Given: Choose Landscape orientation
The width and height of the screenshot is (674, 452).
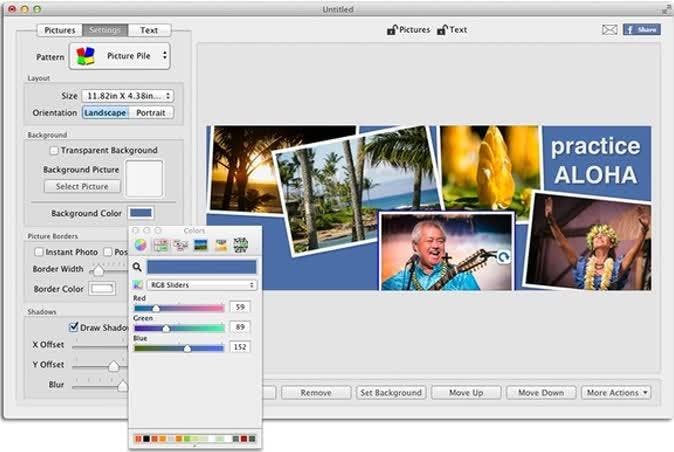Looking at the screenshot, I should pos(105,113).
